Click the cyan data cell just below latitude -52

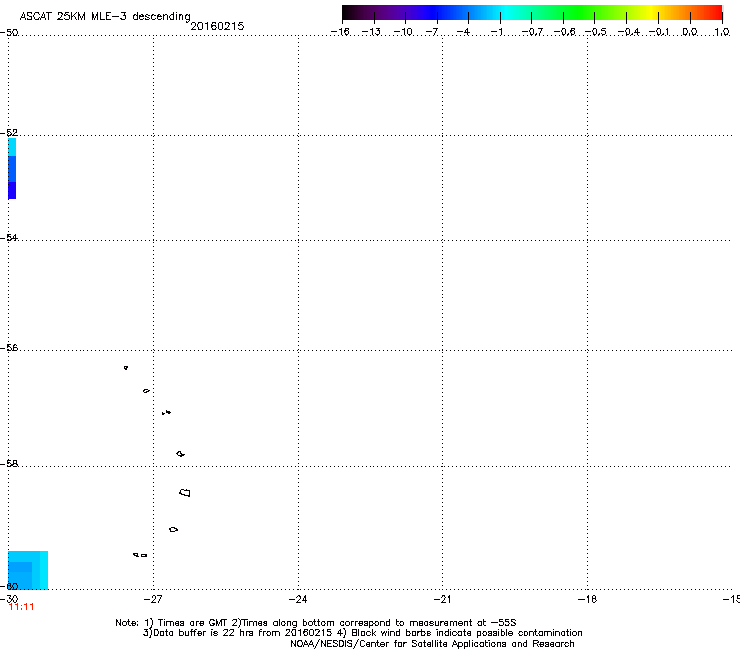pyautogui.click(x=12, y=147)
